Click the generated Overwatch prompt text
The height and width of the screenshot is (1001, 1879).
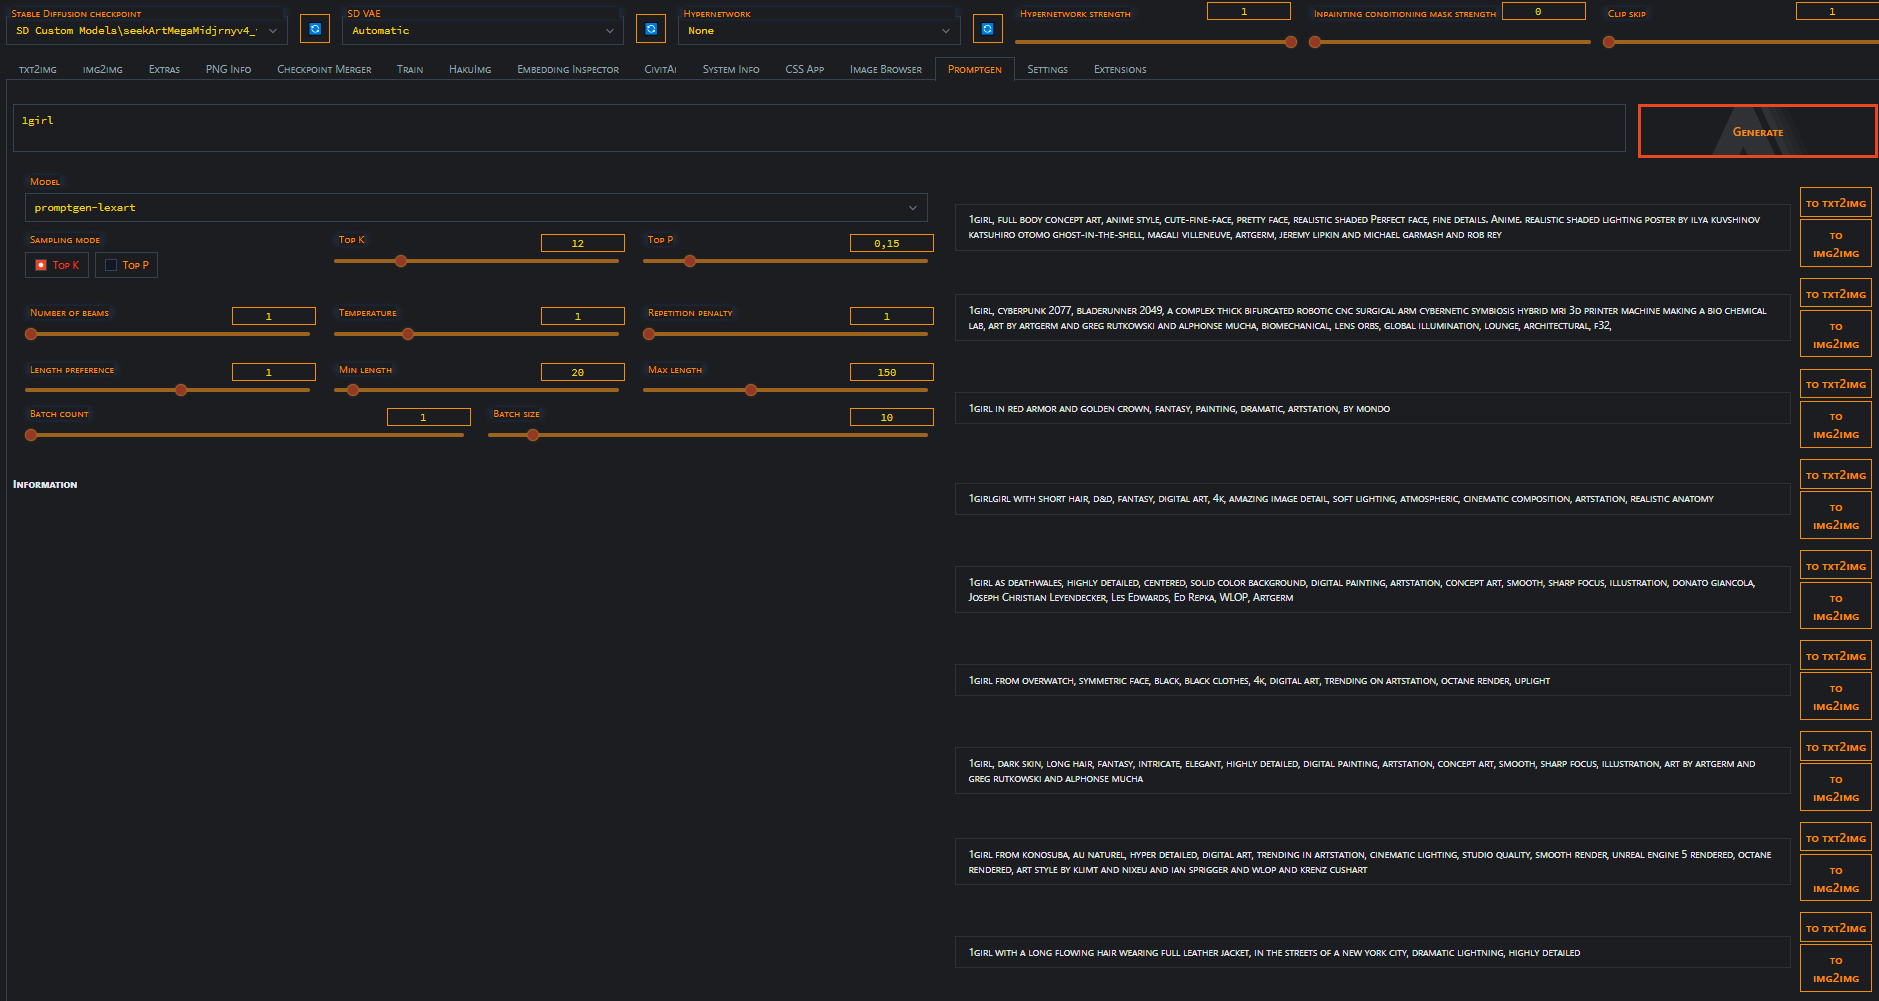[1259, 681]
